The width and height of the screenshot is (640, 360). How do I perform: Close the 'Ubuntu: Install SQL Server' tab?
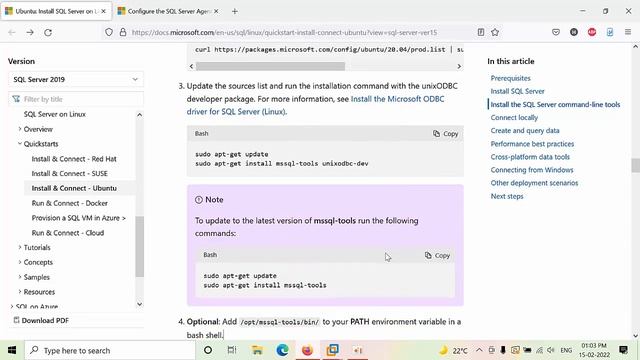click(x=103, y=11)
